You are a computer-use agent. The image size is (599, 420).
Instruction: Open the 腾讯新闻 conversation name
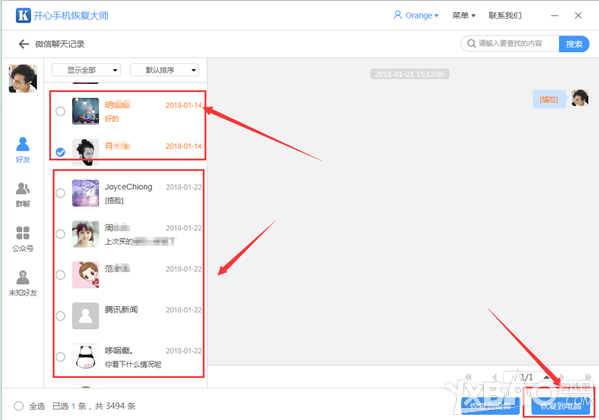click(121, 310)
